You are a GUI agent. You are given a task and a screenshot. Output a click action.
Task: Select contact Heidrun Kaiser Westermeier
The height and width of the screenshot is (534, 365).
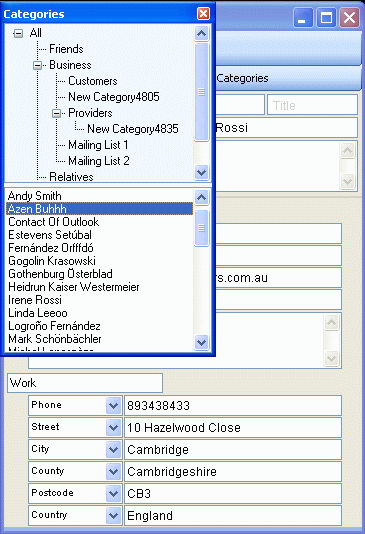(99, 287)
